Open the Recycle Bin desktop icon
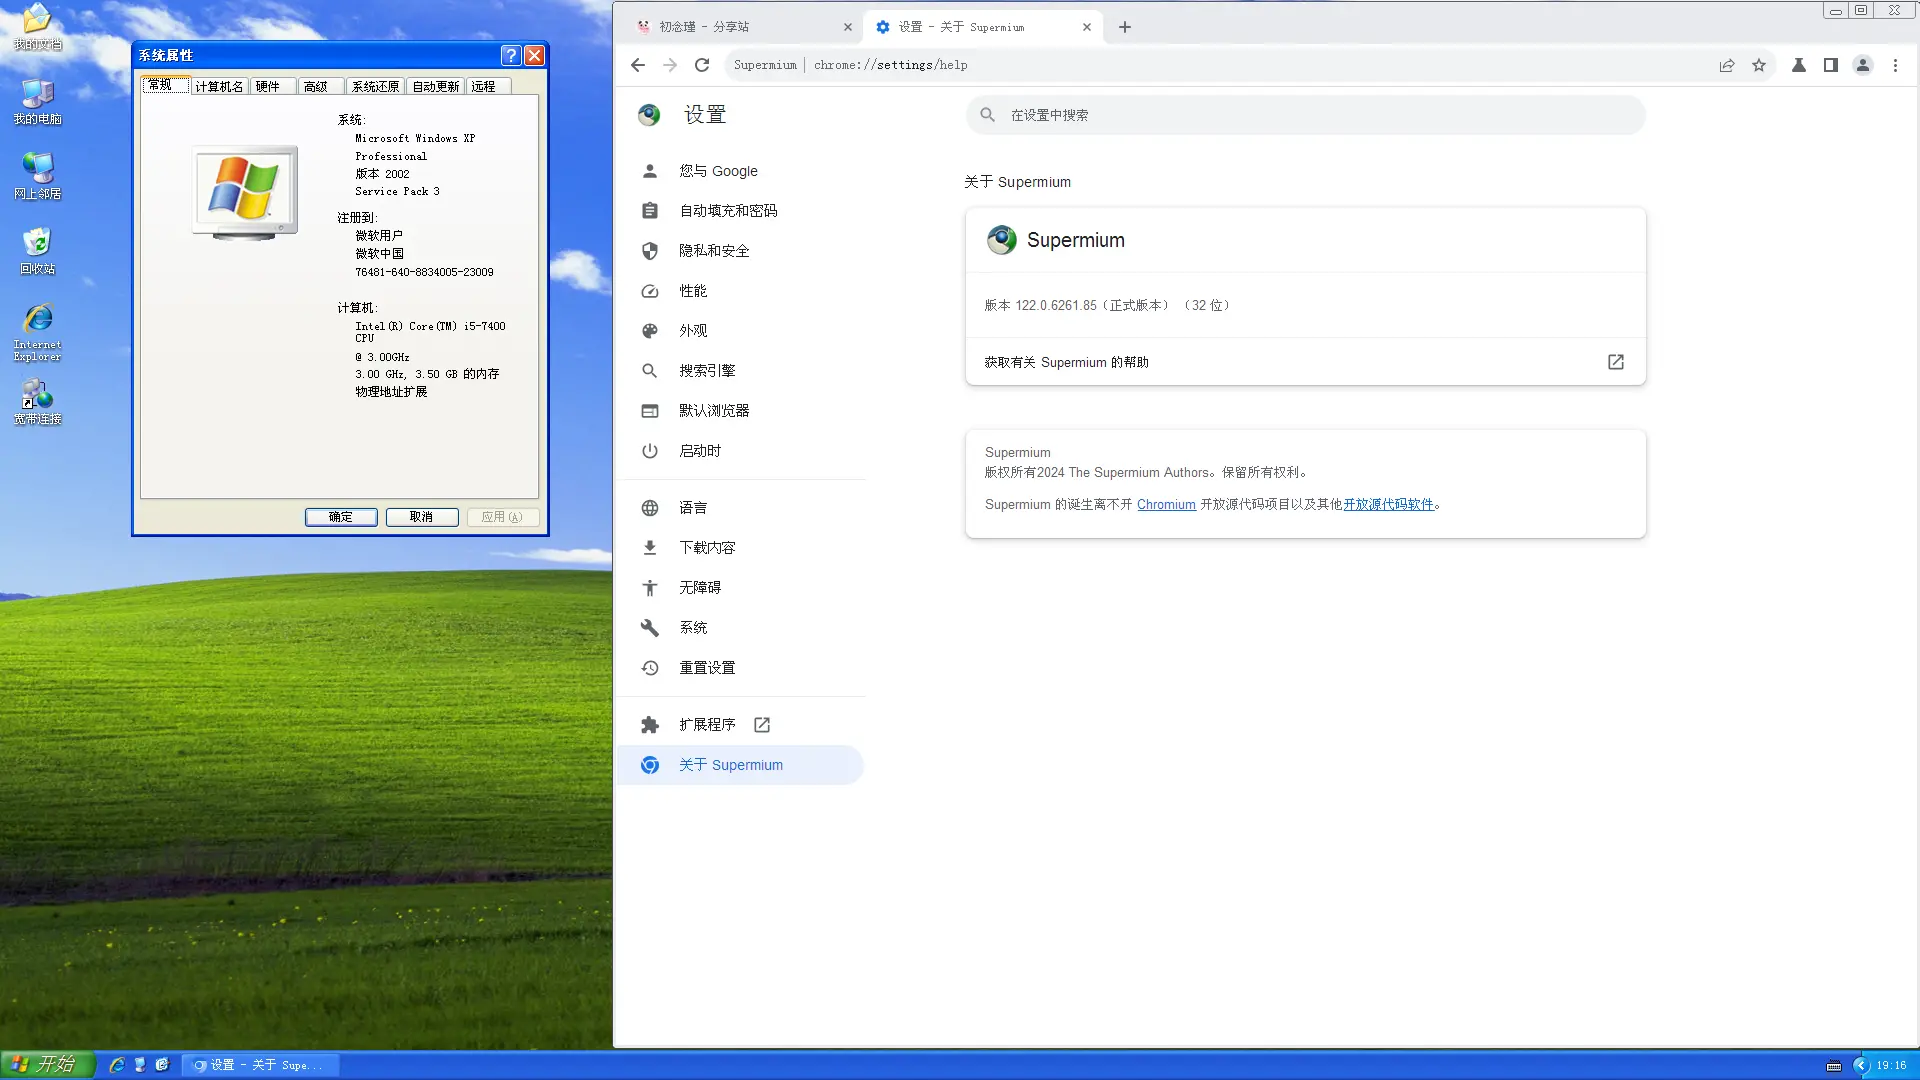The width and height of the screenshot is (1920, 1080). (x=37, y=251)
